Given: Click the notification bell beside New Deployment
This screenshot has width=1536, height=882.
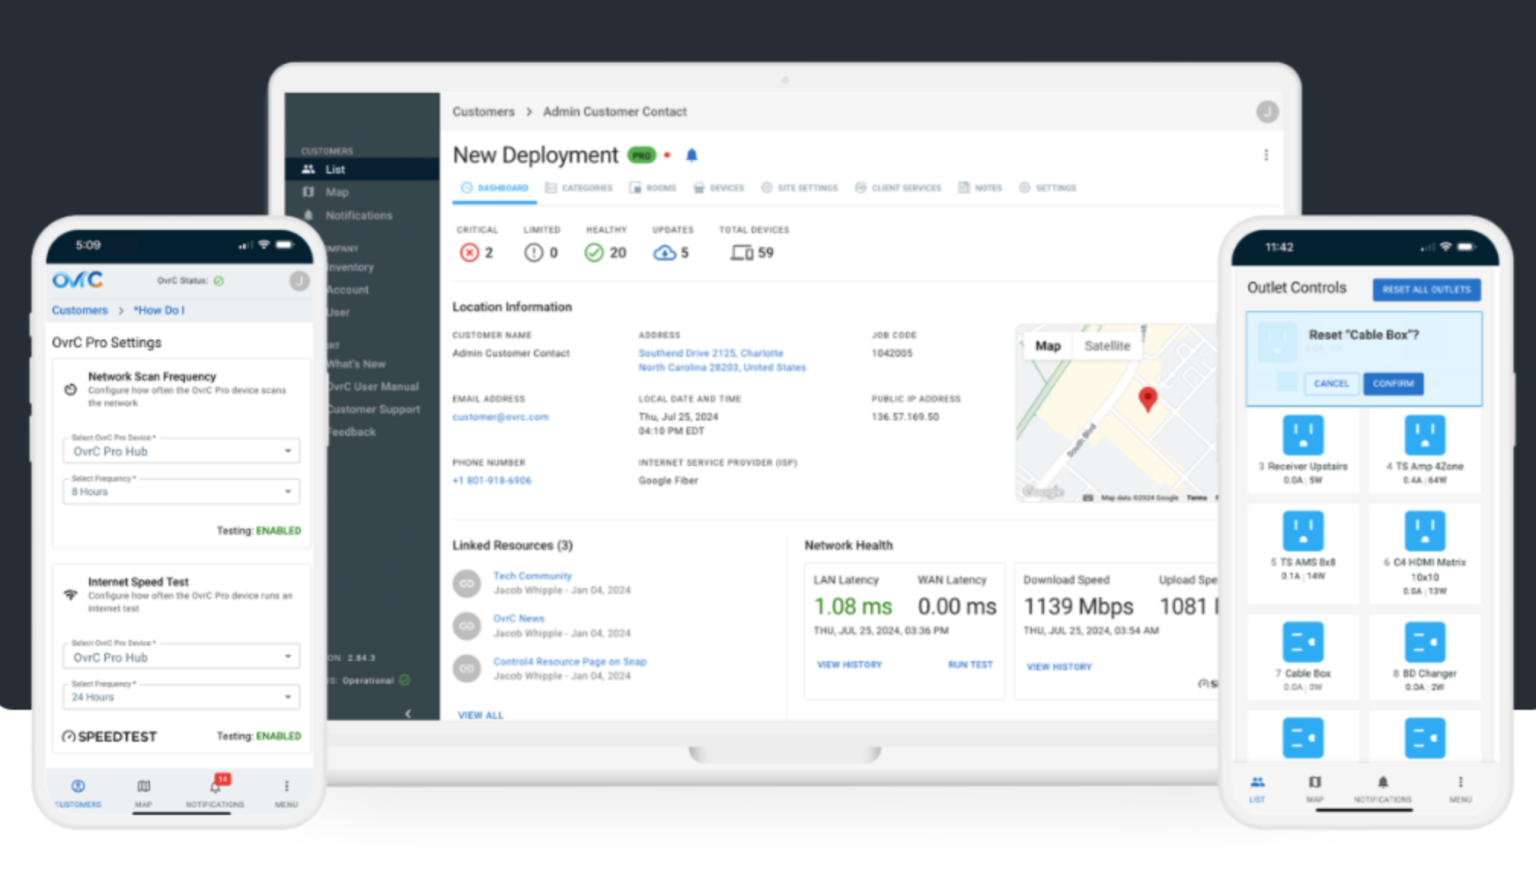Looking at the screenshot, I should pos(691,155).
